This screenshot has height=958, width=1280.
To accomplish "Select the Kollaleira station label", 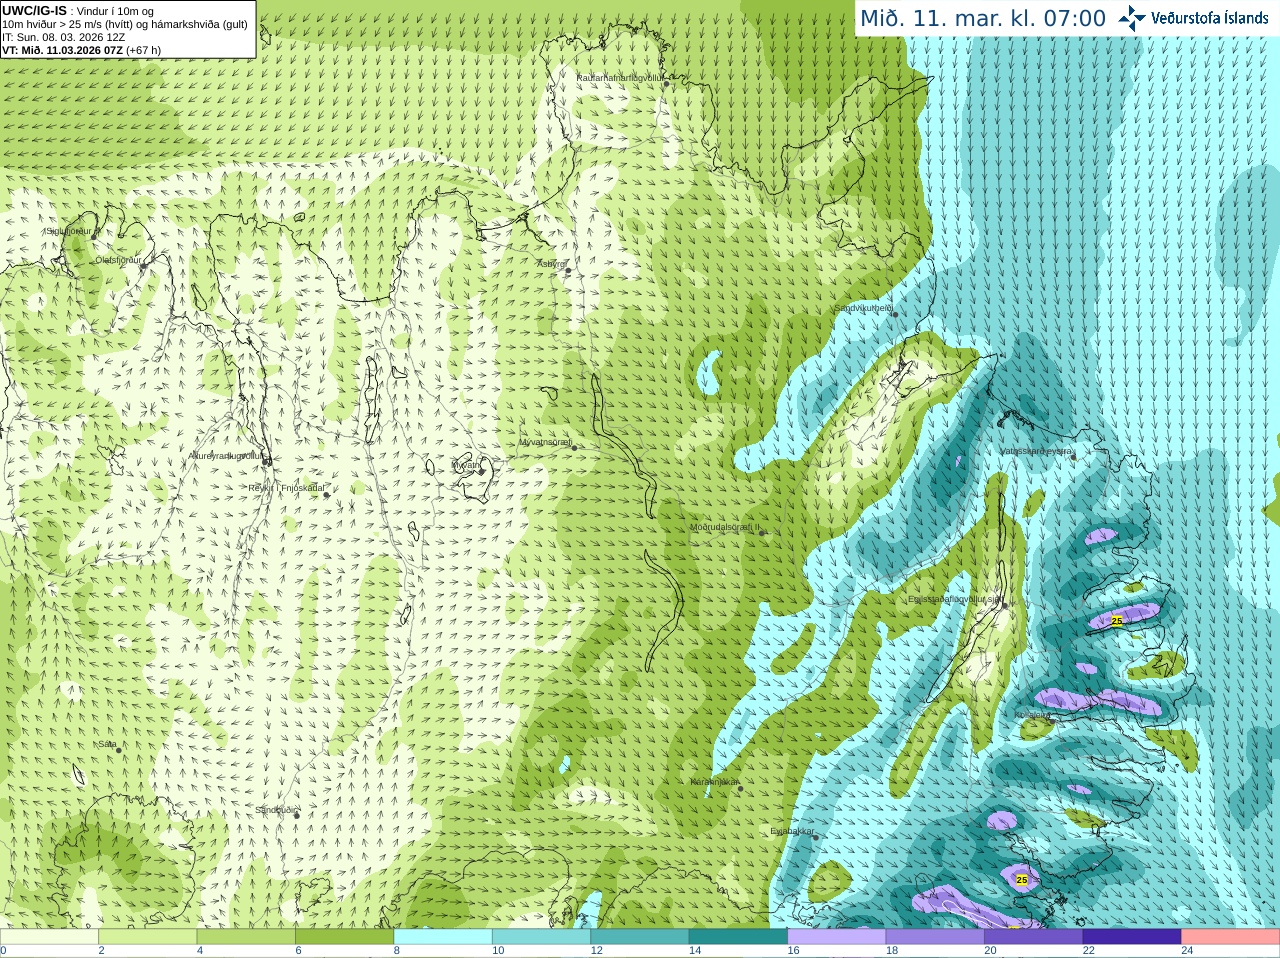I will pyautogui.click(x=1032, y=715).
